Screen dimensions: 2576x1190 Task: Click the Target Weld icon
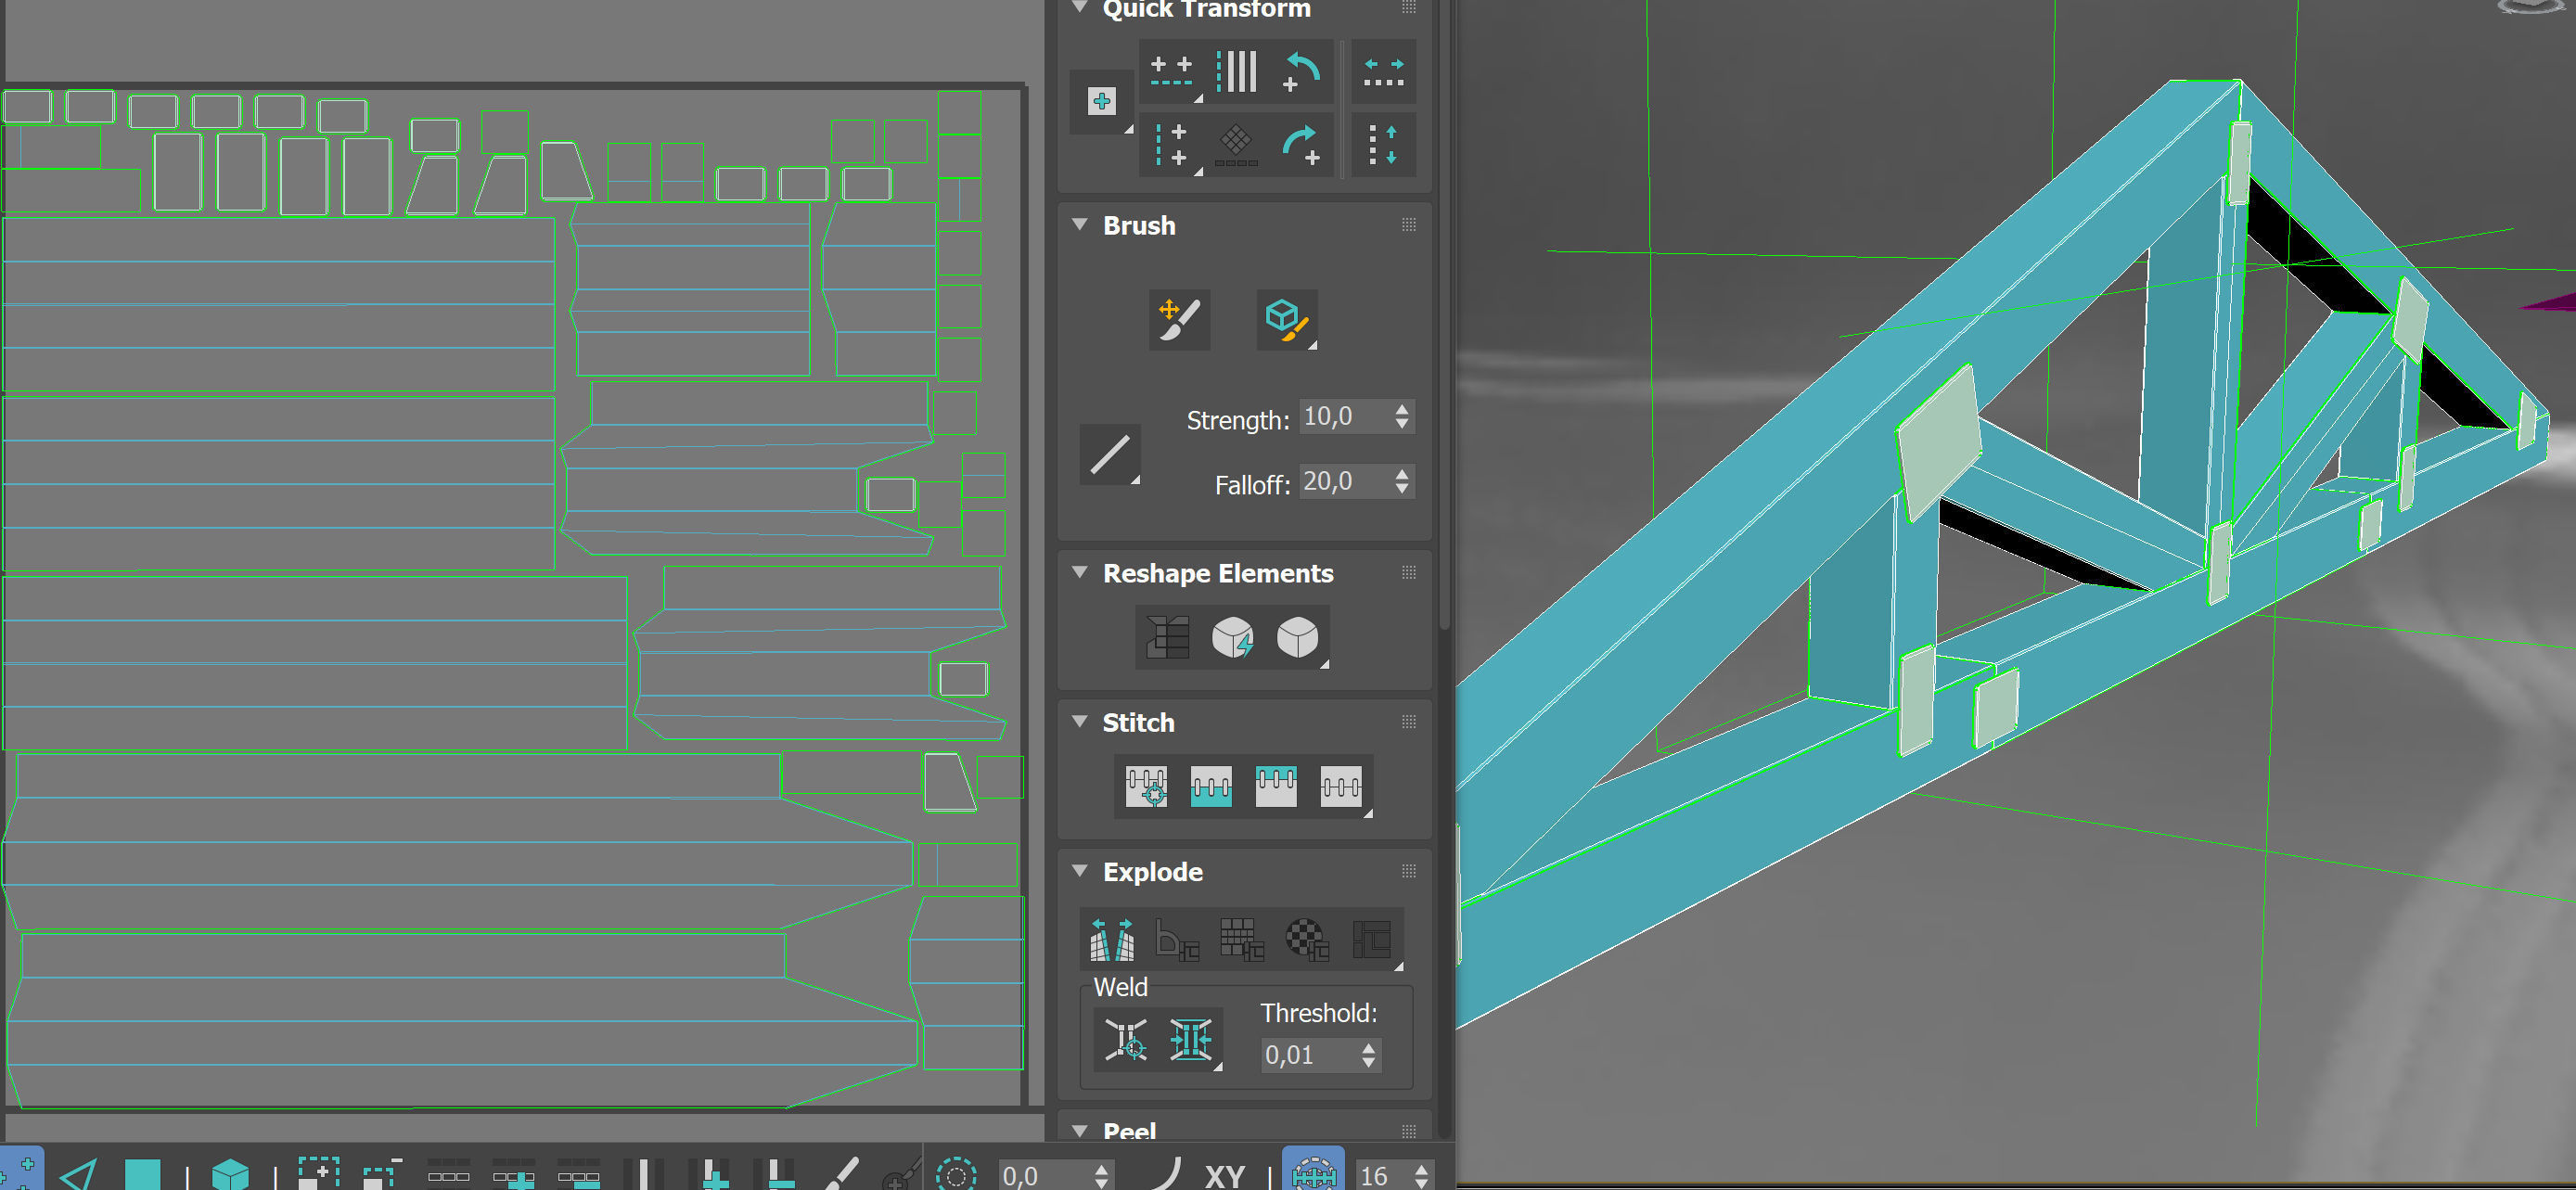tap(1126, 1040)
